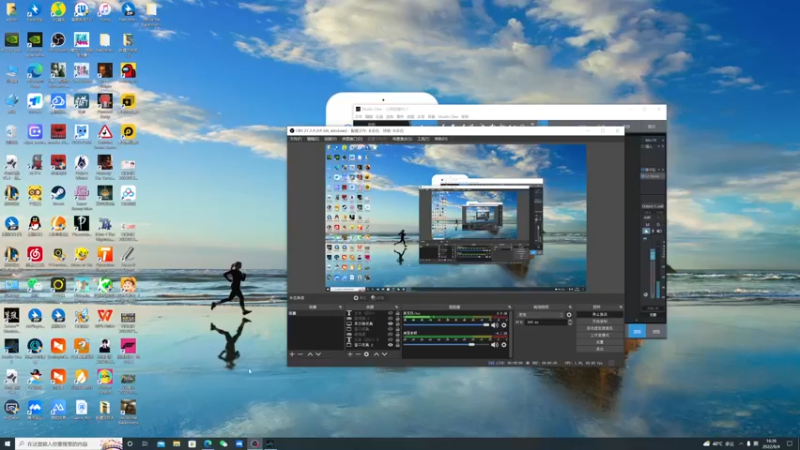Click the OBS preview canvas
The image size is (800, 450).
456,218
